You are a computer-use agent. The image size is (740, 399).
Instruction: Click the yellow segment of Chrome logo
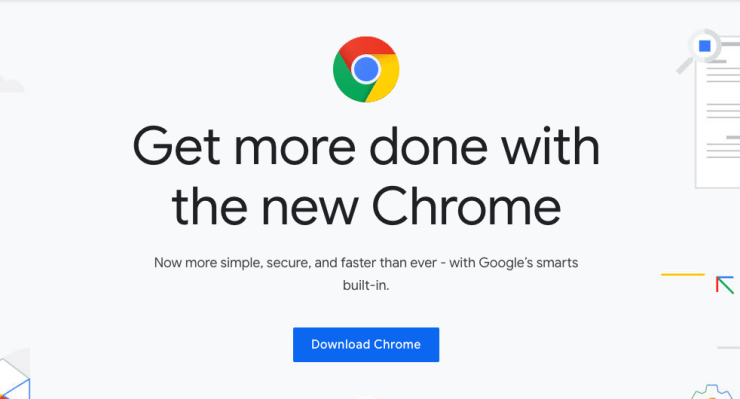(x=385, y=79)
